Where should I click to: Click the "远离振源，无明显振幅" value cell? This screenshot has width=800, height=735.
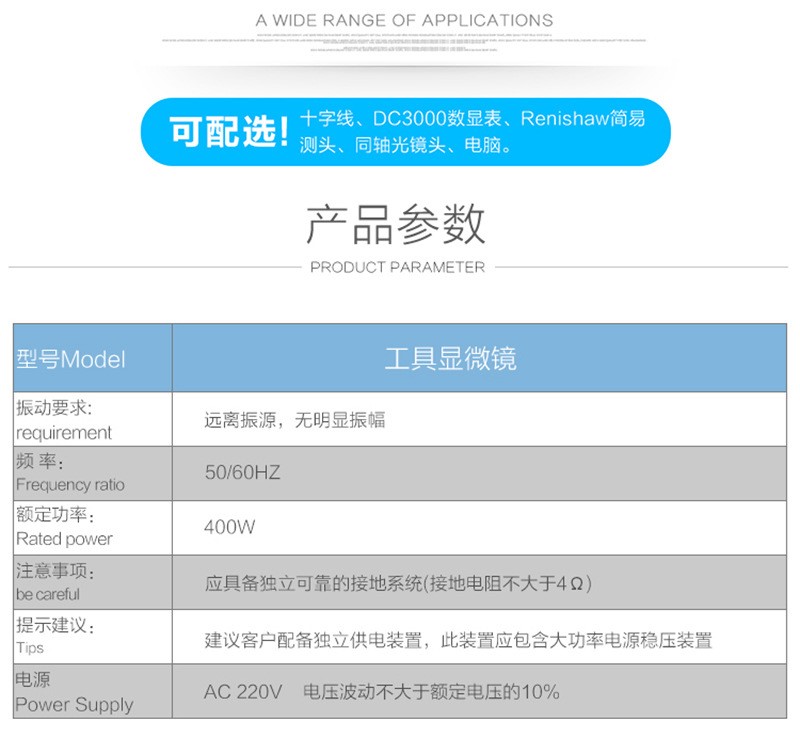(295, 420)
